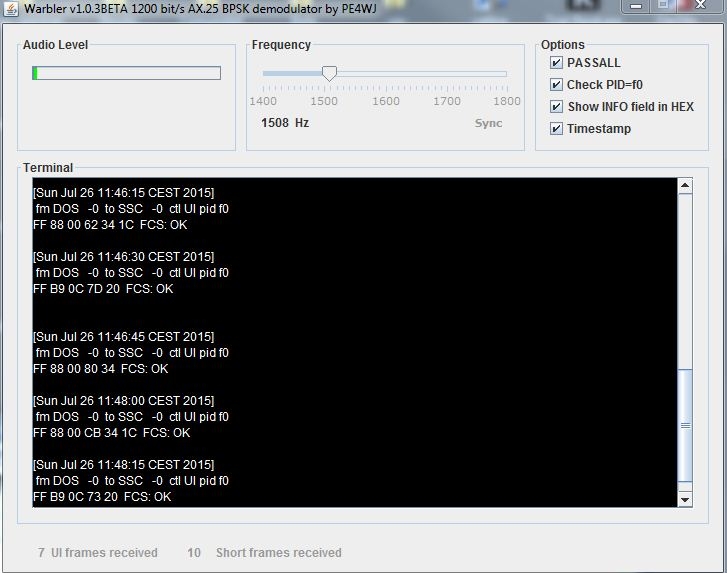Click the UI frames received counter
The height and width of the screenshot is (573, 727).
[x=97, y=552]
